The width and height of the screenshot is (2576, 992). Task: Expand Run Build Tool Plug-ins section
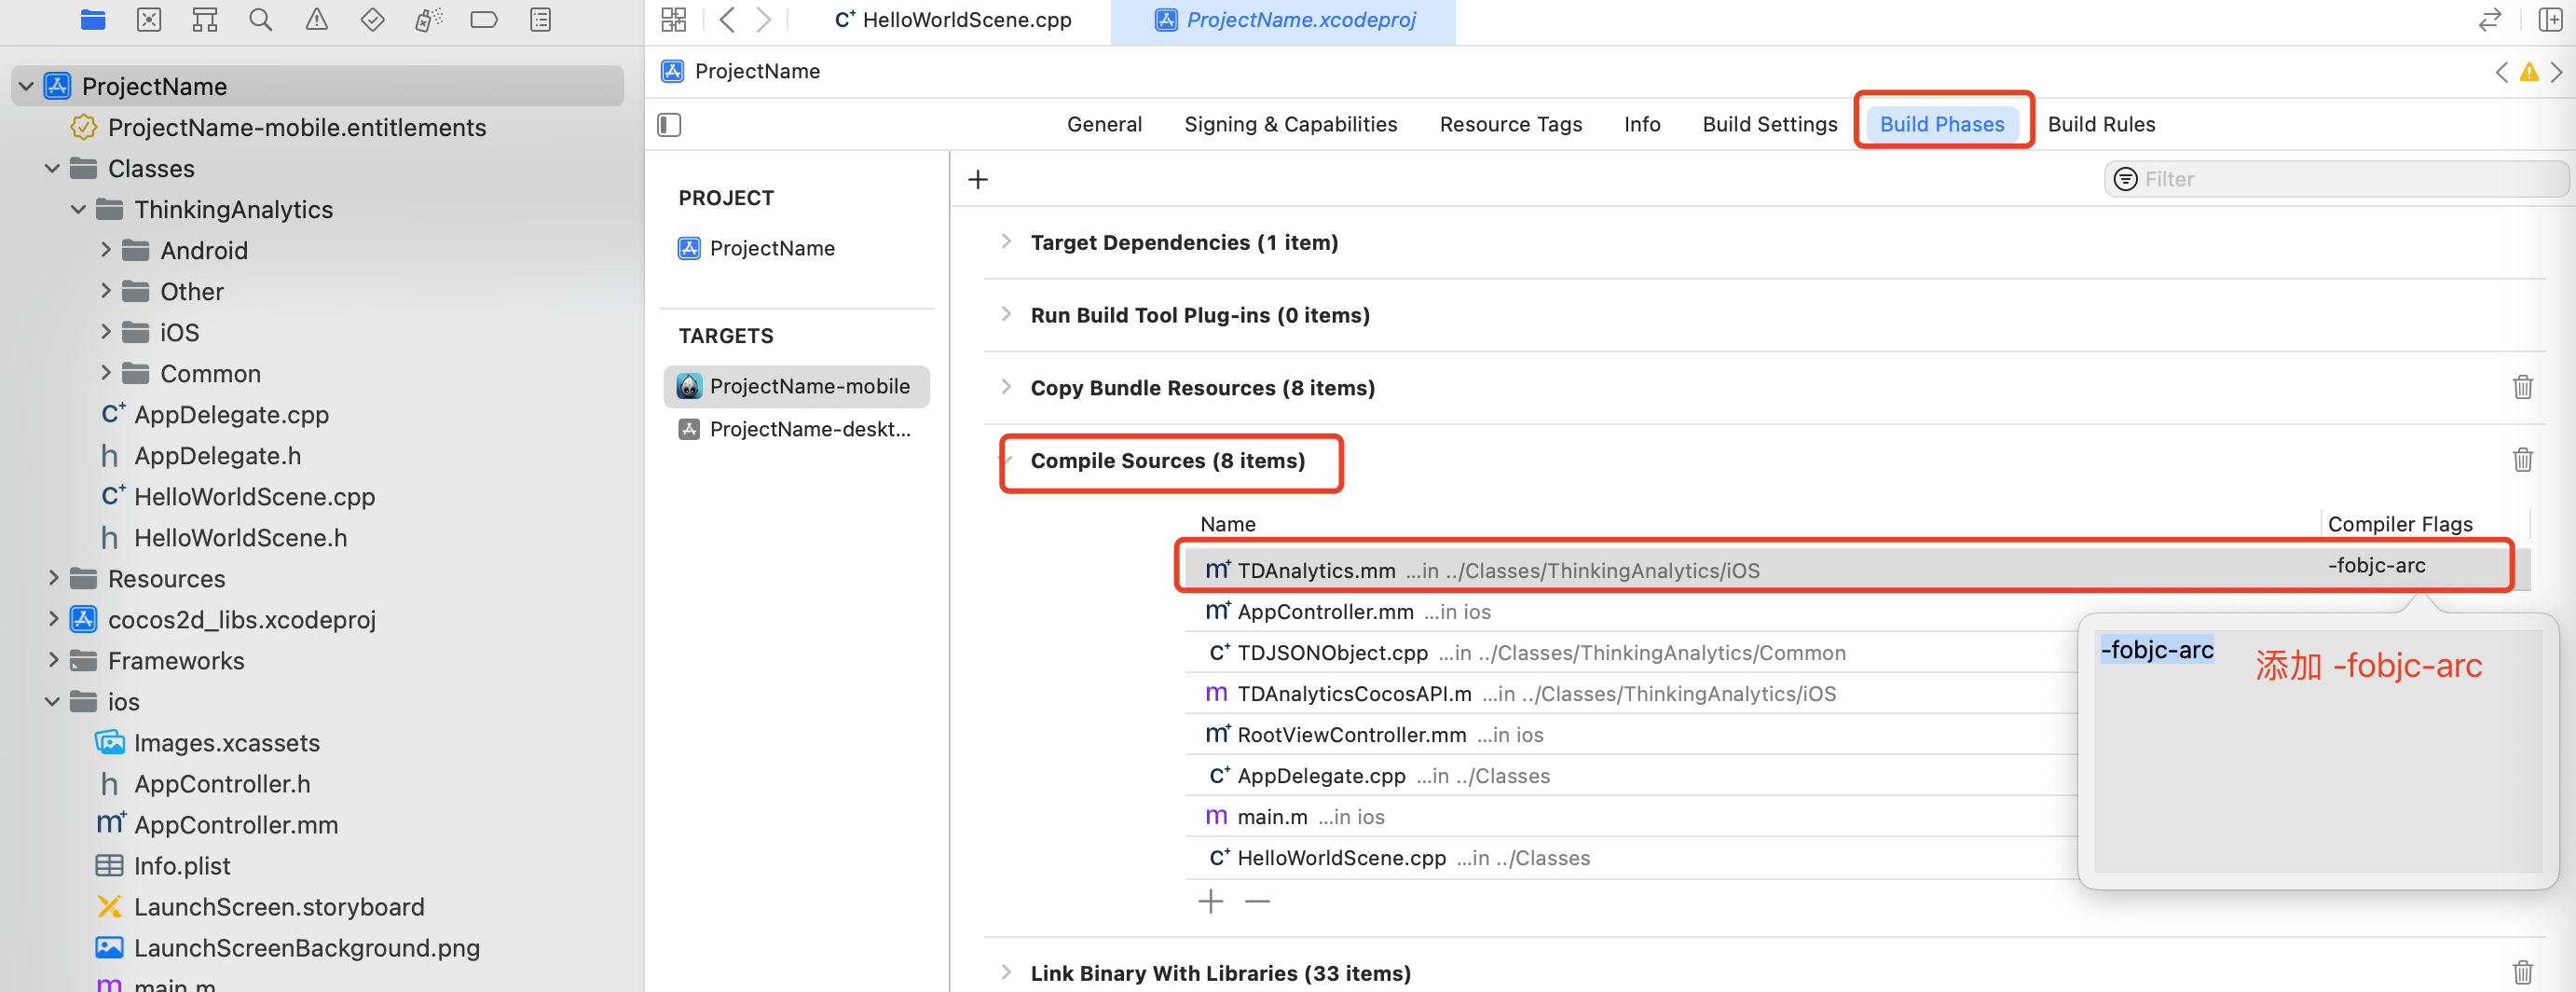1006,315
